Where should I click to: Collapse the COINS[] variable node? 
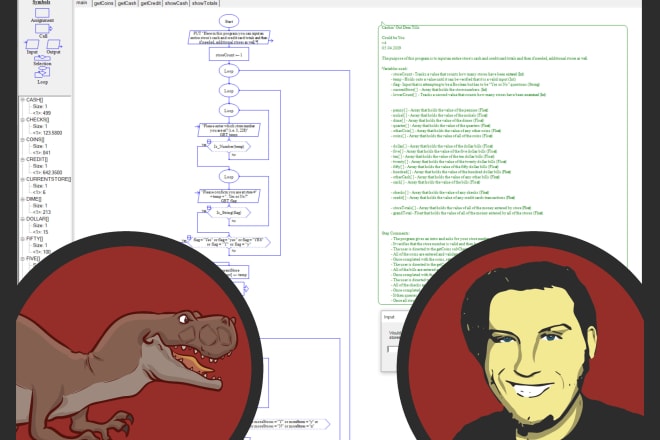23,139
